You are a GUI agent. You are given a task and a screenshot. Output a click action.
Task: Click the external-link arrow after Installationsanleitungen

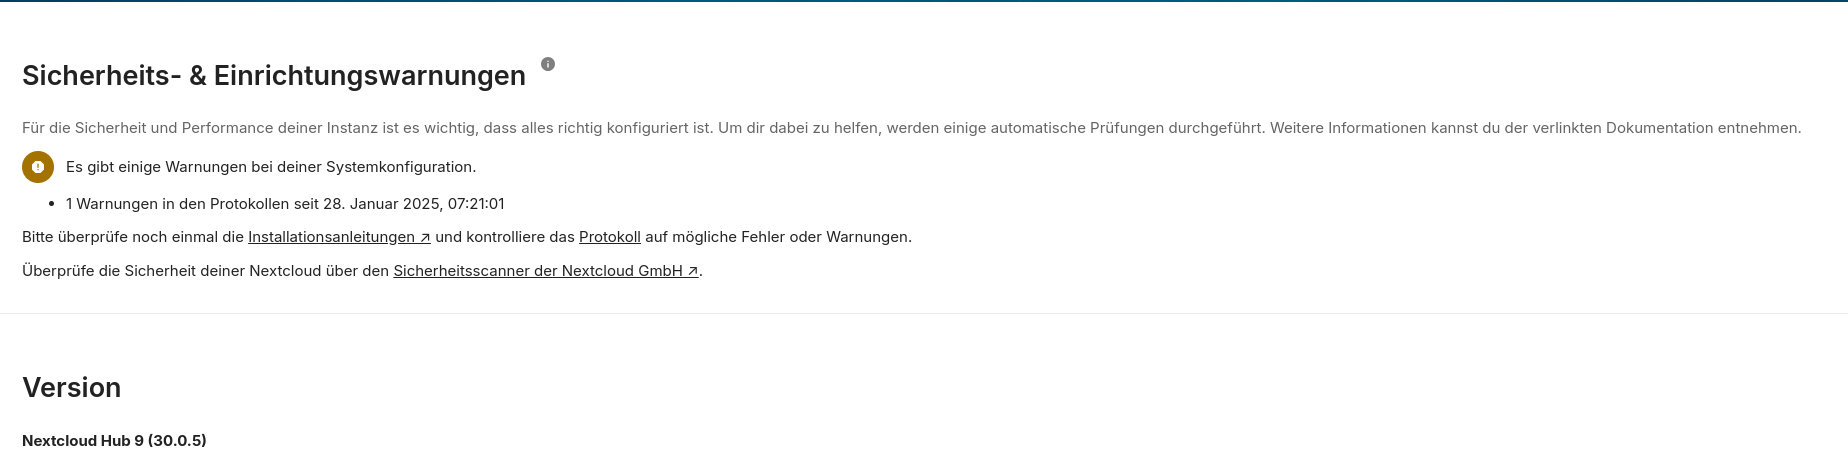pos(425,238)
